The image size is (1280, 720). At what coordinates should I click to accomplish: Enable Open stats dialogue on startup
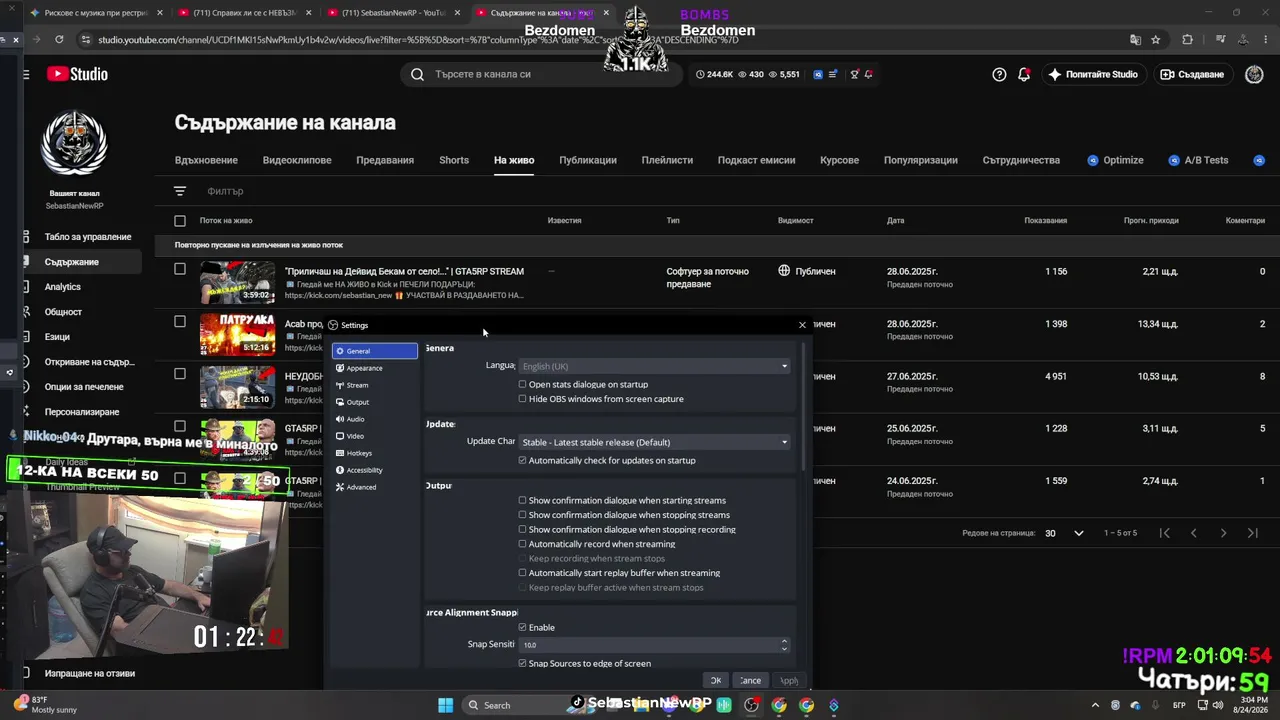coord(522,384)
